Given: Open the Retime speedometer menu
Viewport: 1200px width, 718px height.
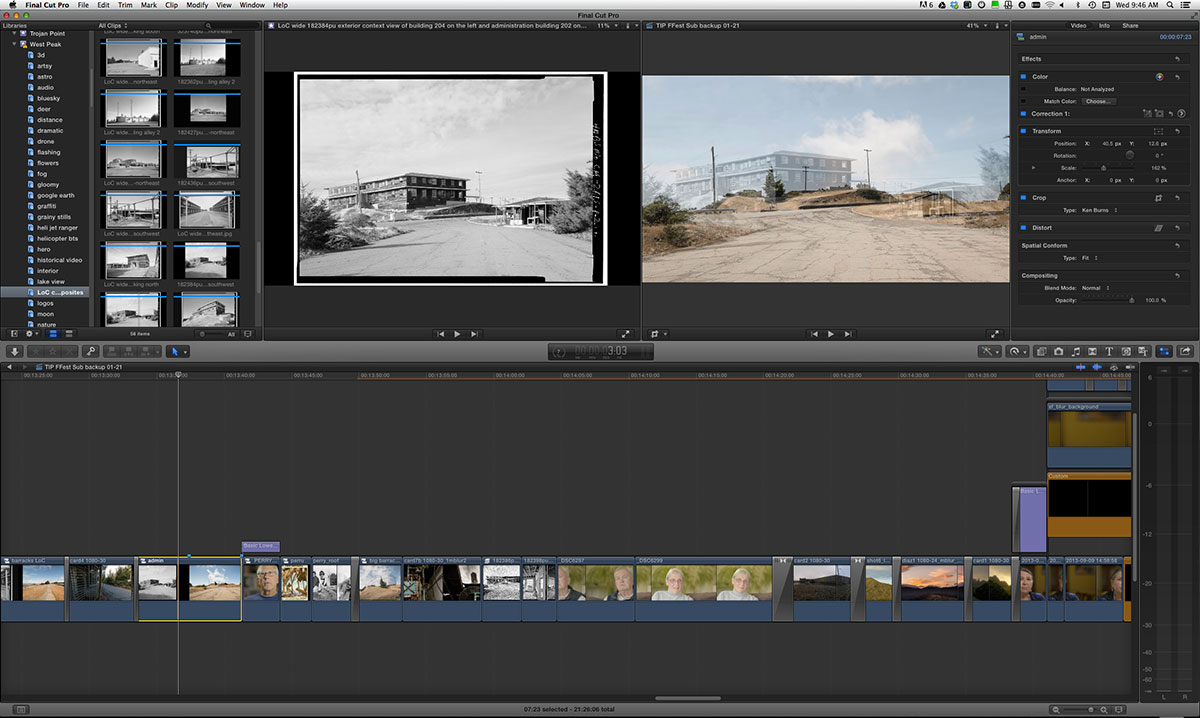Looking at the screenshot, I should coord(1017,352).
